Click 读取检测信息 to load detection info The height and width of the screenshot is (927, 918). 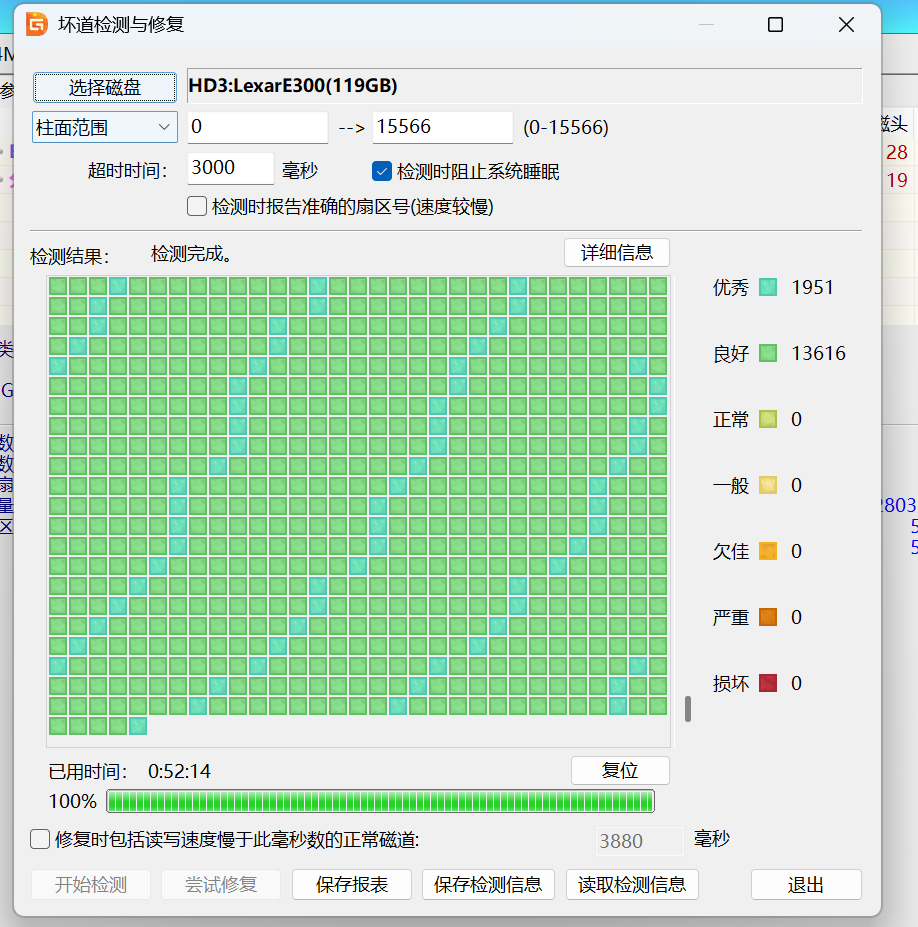(x=632, y=885)
